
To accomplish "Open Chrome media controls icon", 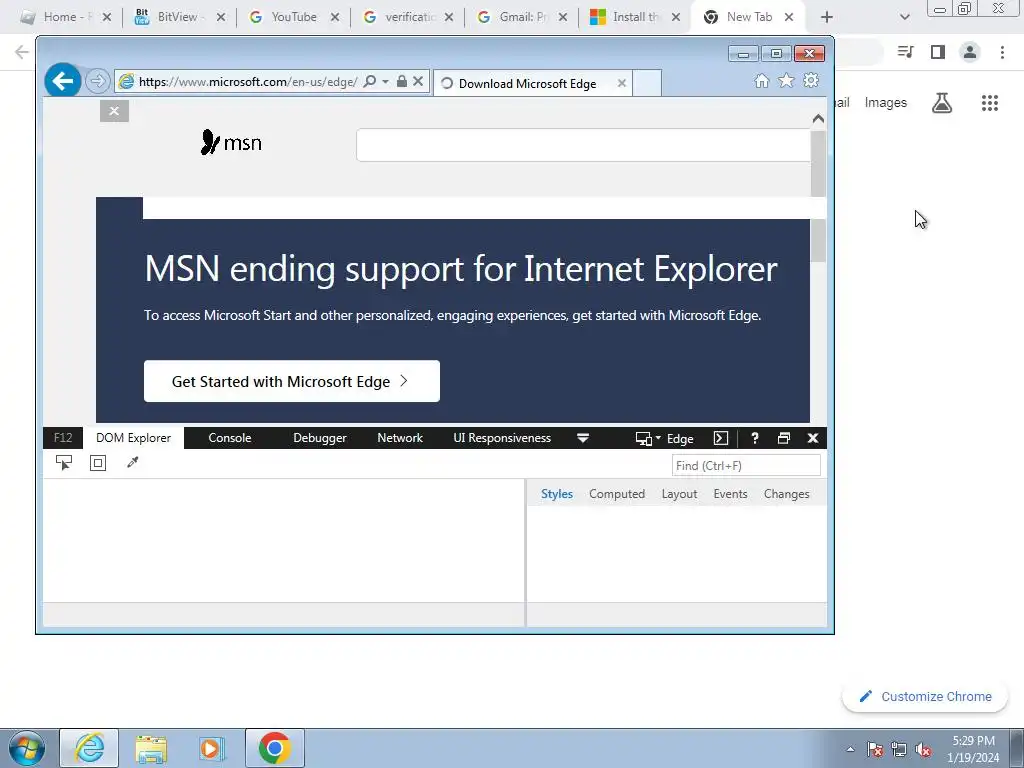I will click(905, 52).
